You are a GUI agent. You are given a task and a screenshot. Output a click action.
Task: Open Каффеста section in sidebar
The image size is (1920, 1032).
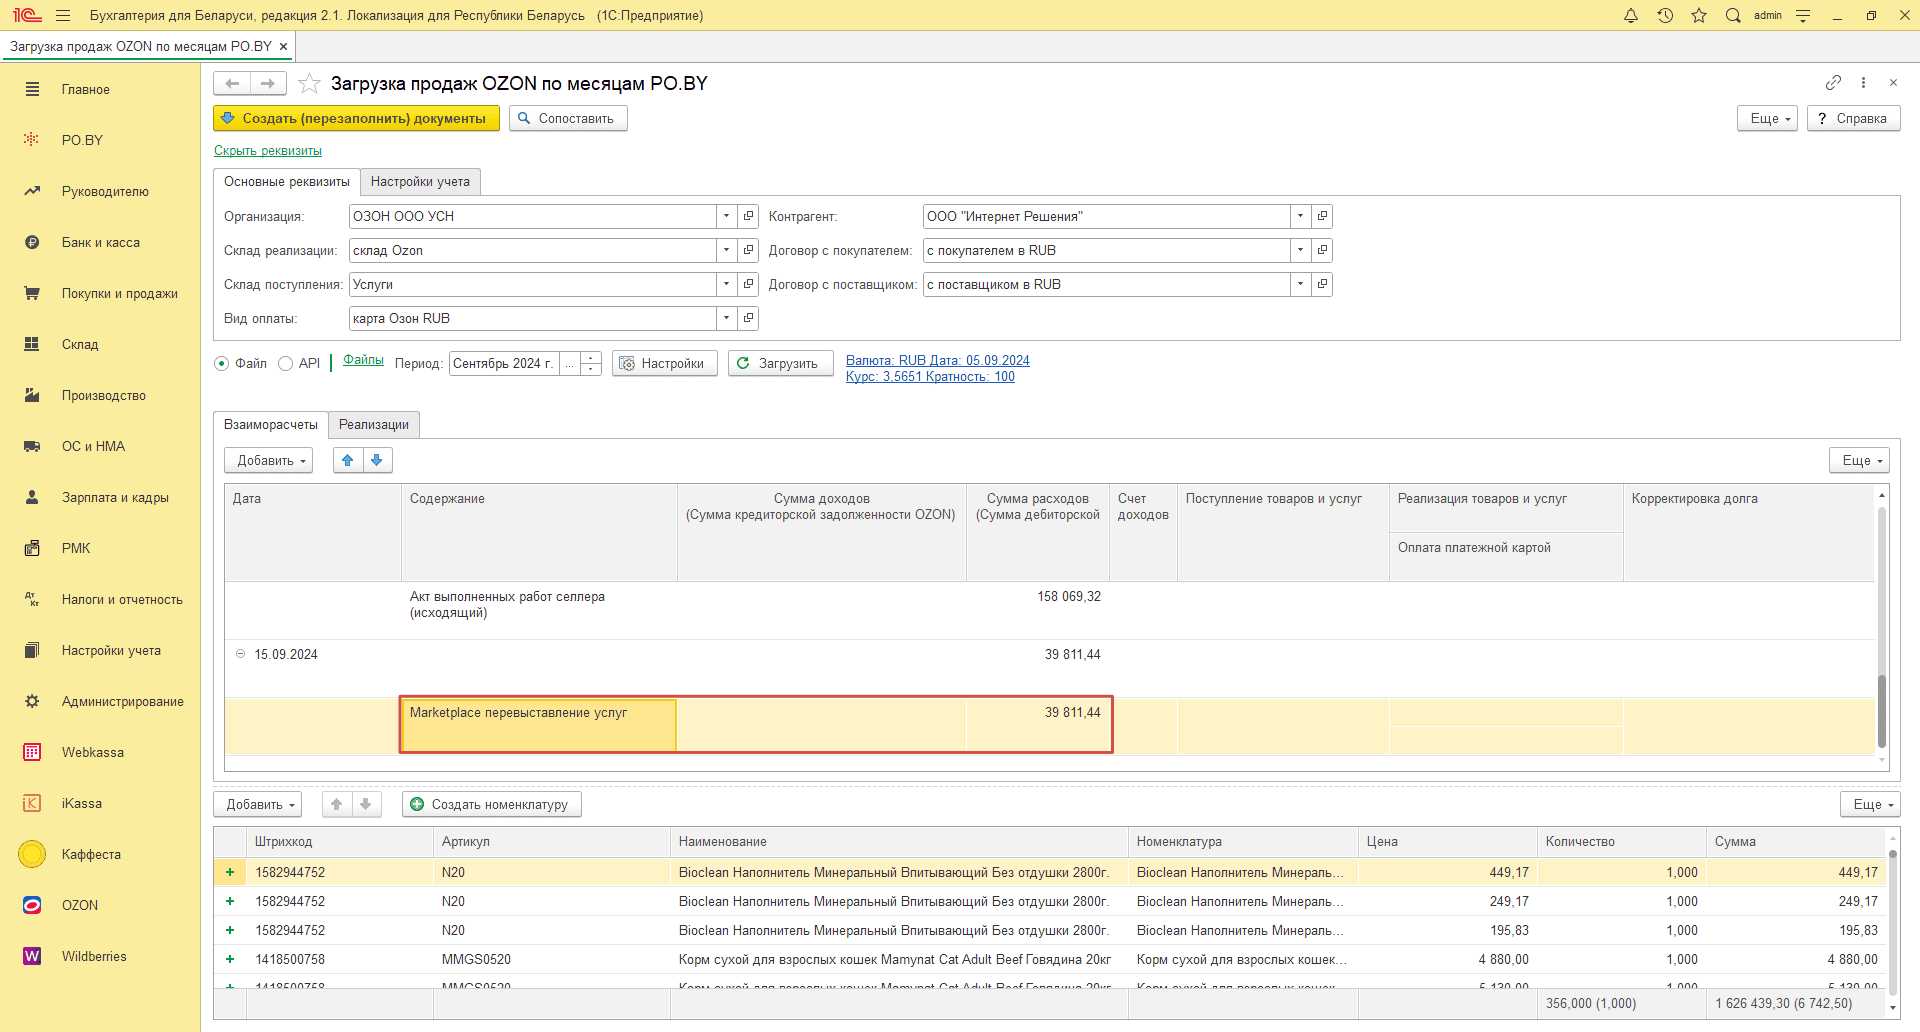[91, 854]
